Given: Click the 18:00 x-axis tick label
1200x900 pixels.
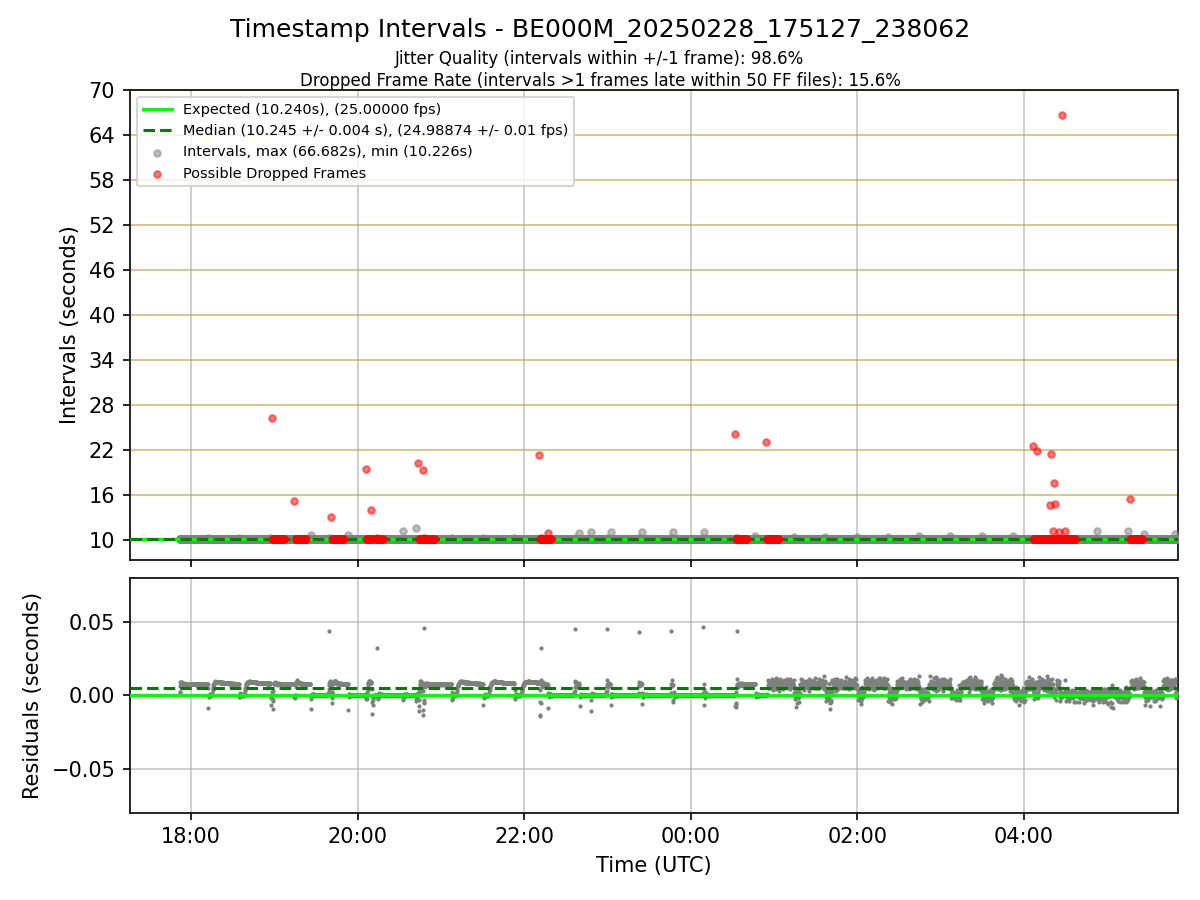Looking at the screenshot, I should tap(191, 835).
